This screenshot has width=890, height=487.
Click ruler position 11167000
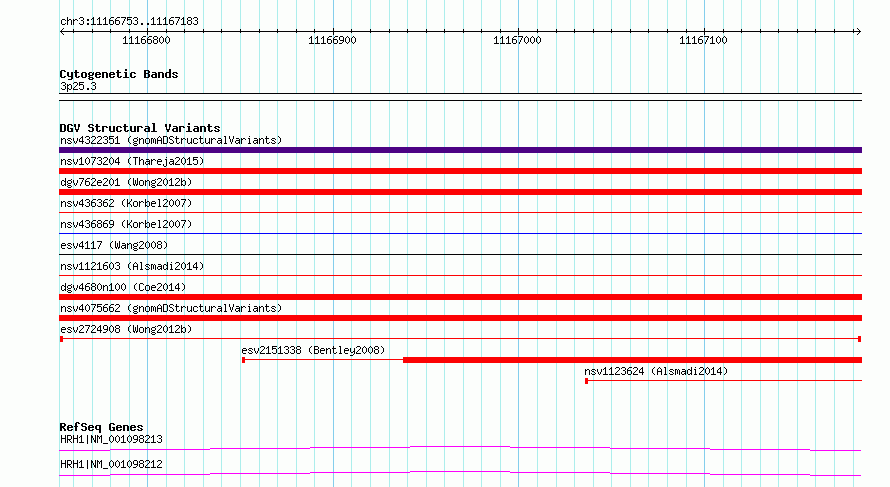[x=517, y=40]
